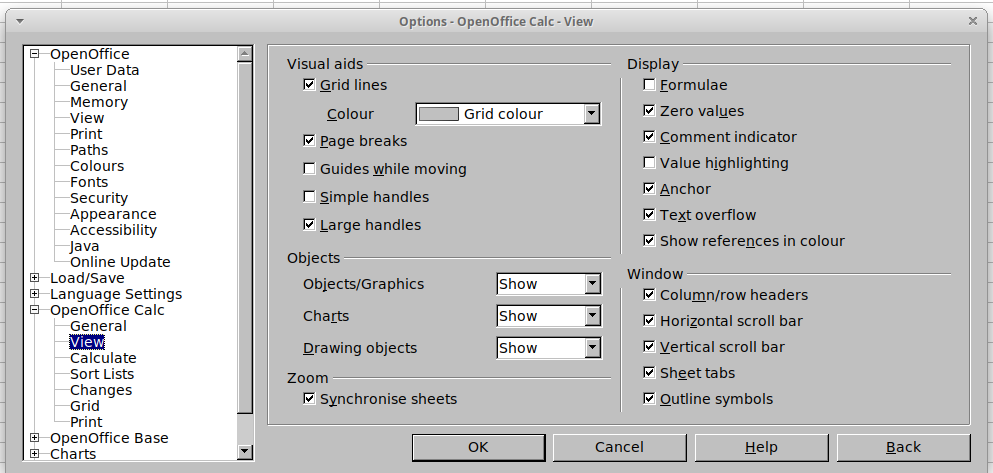The image size is (993, 473).
Task: Uncheck the Anchor checkbox
Action: [x=649, y=189]
